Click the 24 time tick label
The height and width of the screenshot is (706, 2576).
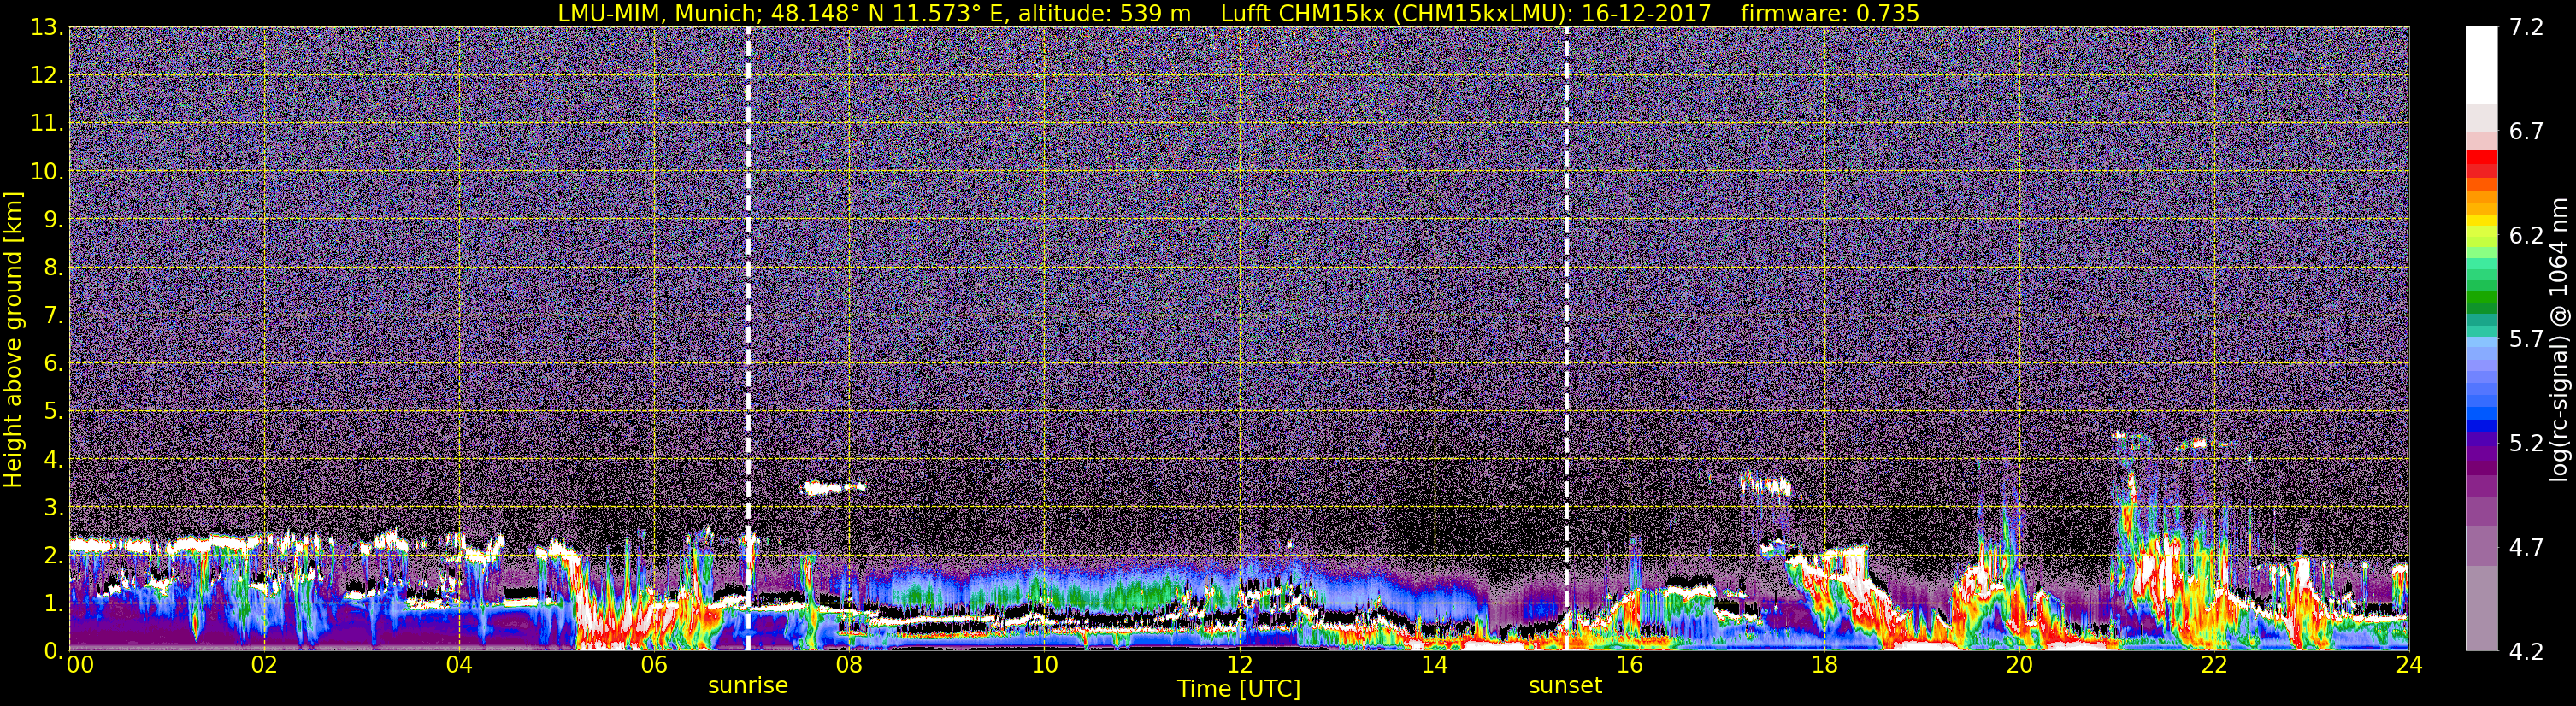tap(2409, 666)
